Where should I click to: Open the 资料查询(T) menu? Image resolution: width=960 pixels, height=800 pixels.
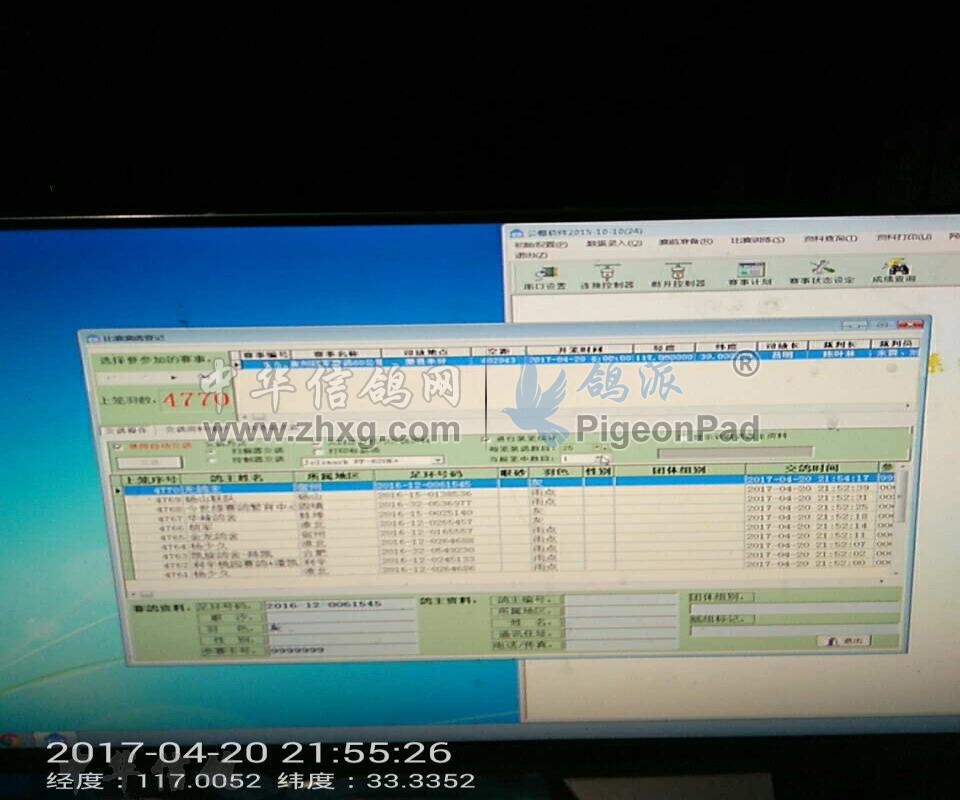pos(830,239)
